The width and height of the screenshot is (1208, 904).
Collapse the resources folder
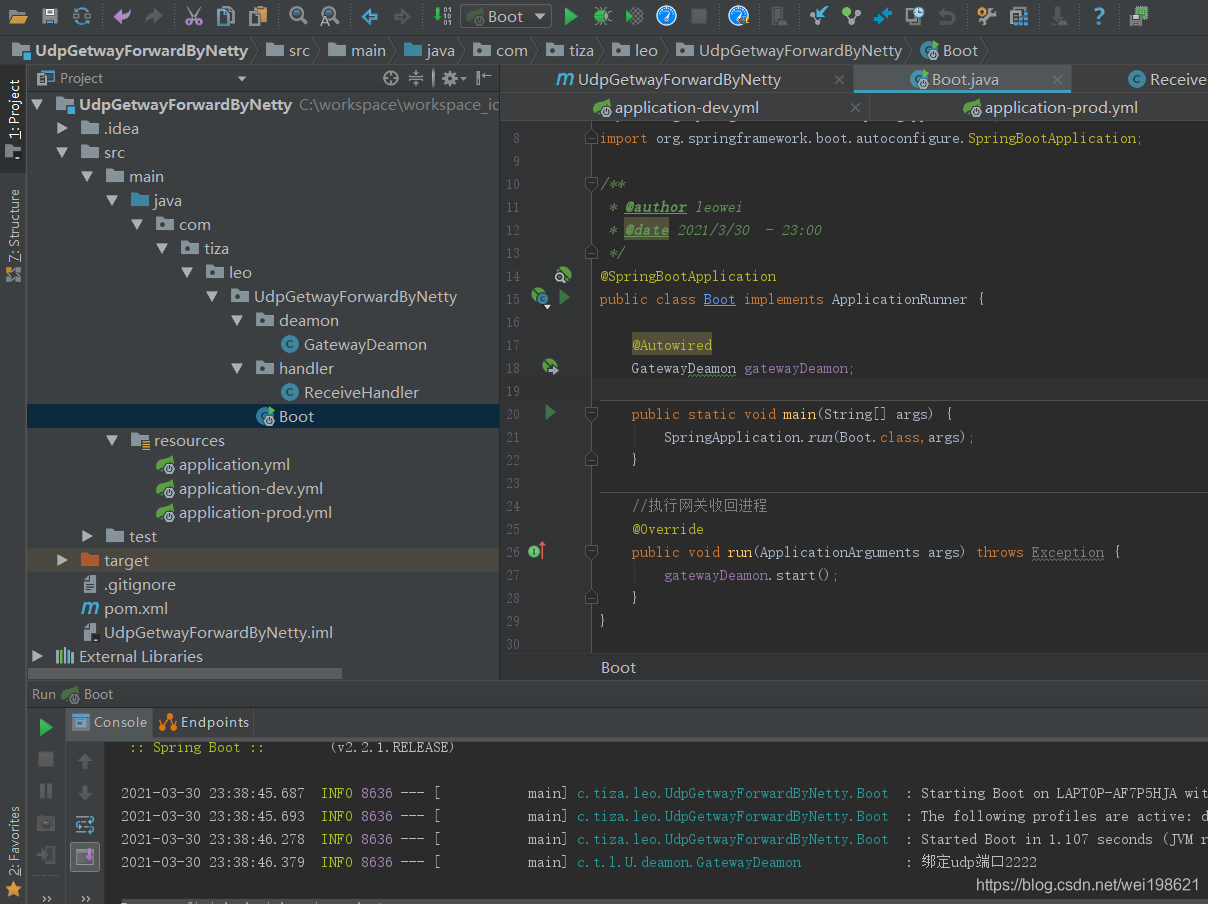point(112,440)
